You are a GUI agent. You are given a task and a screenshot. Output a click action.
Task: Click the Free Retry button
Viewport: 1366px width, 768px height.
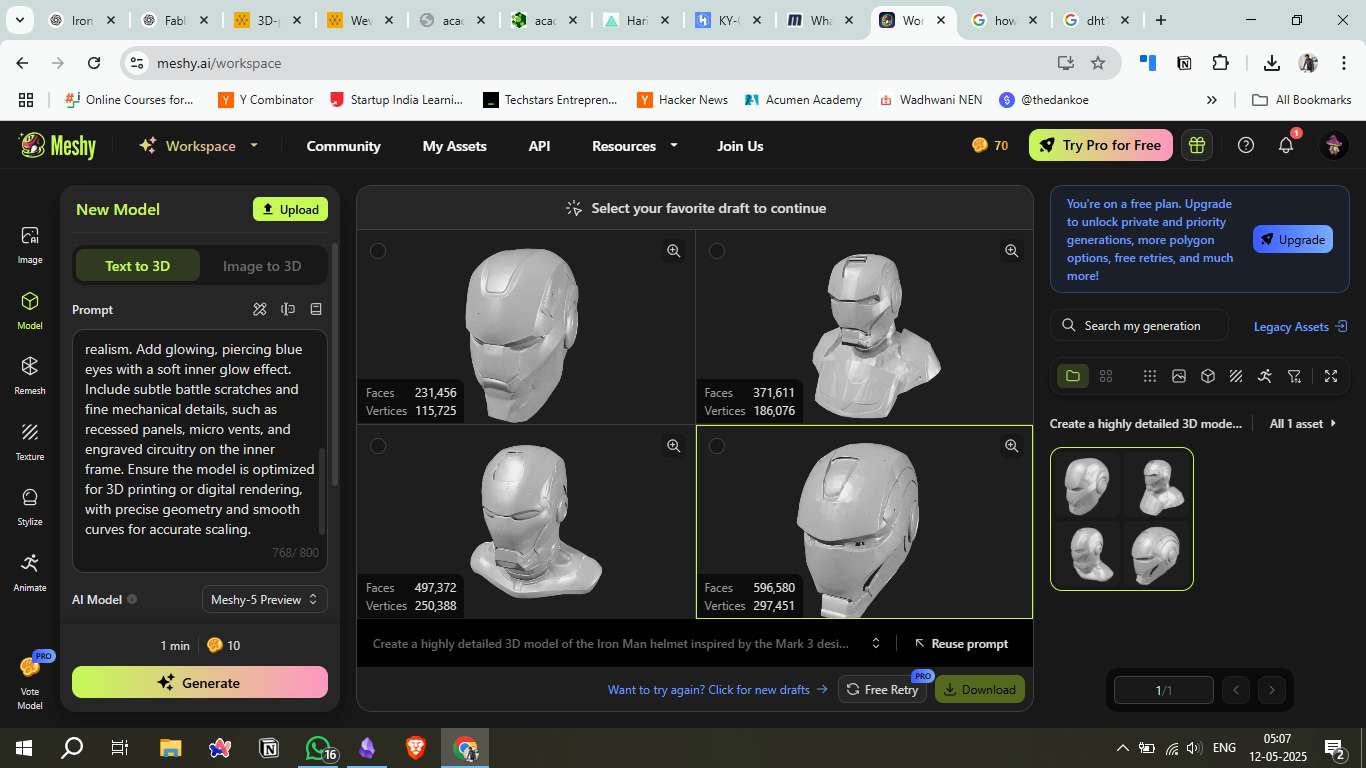tap(882, 689)
